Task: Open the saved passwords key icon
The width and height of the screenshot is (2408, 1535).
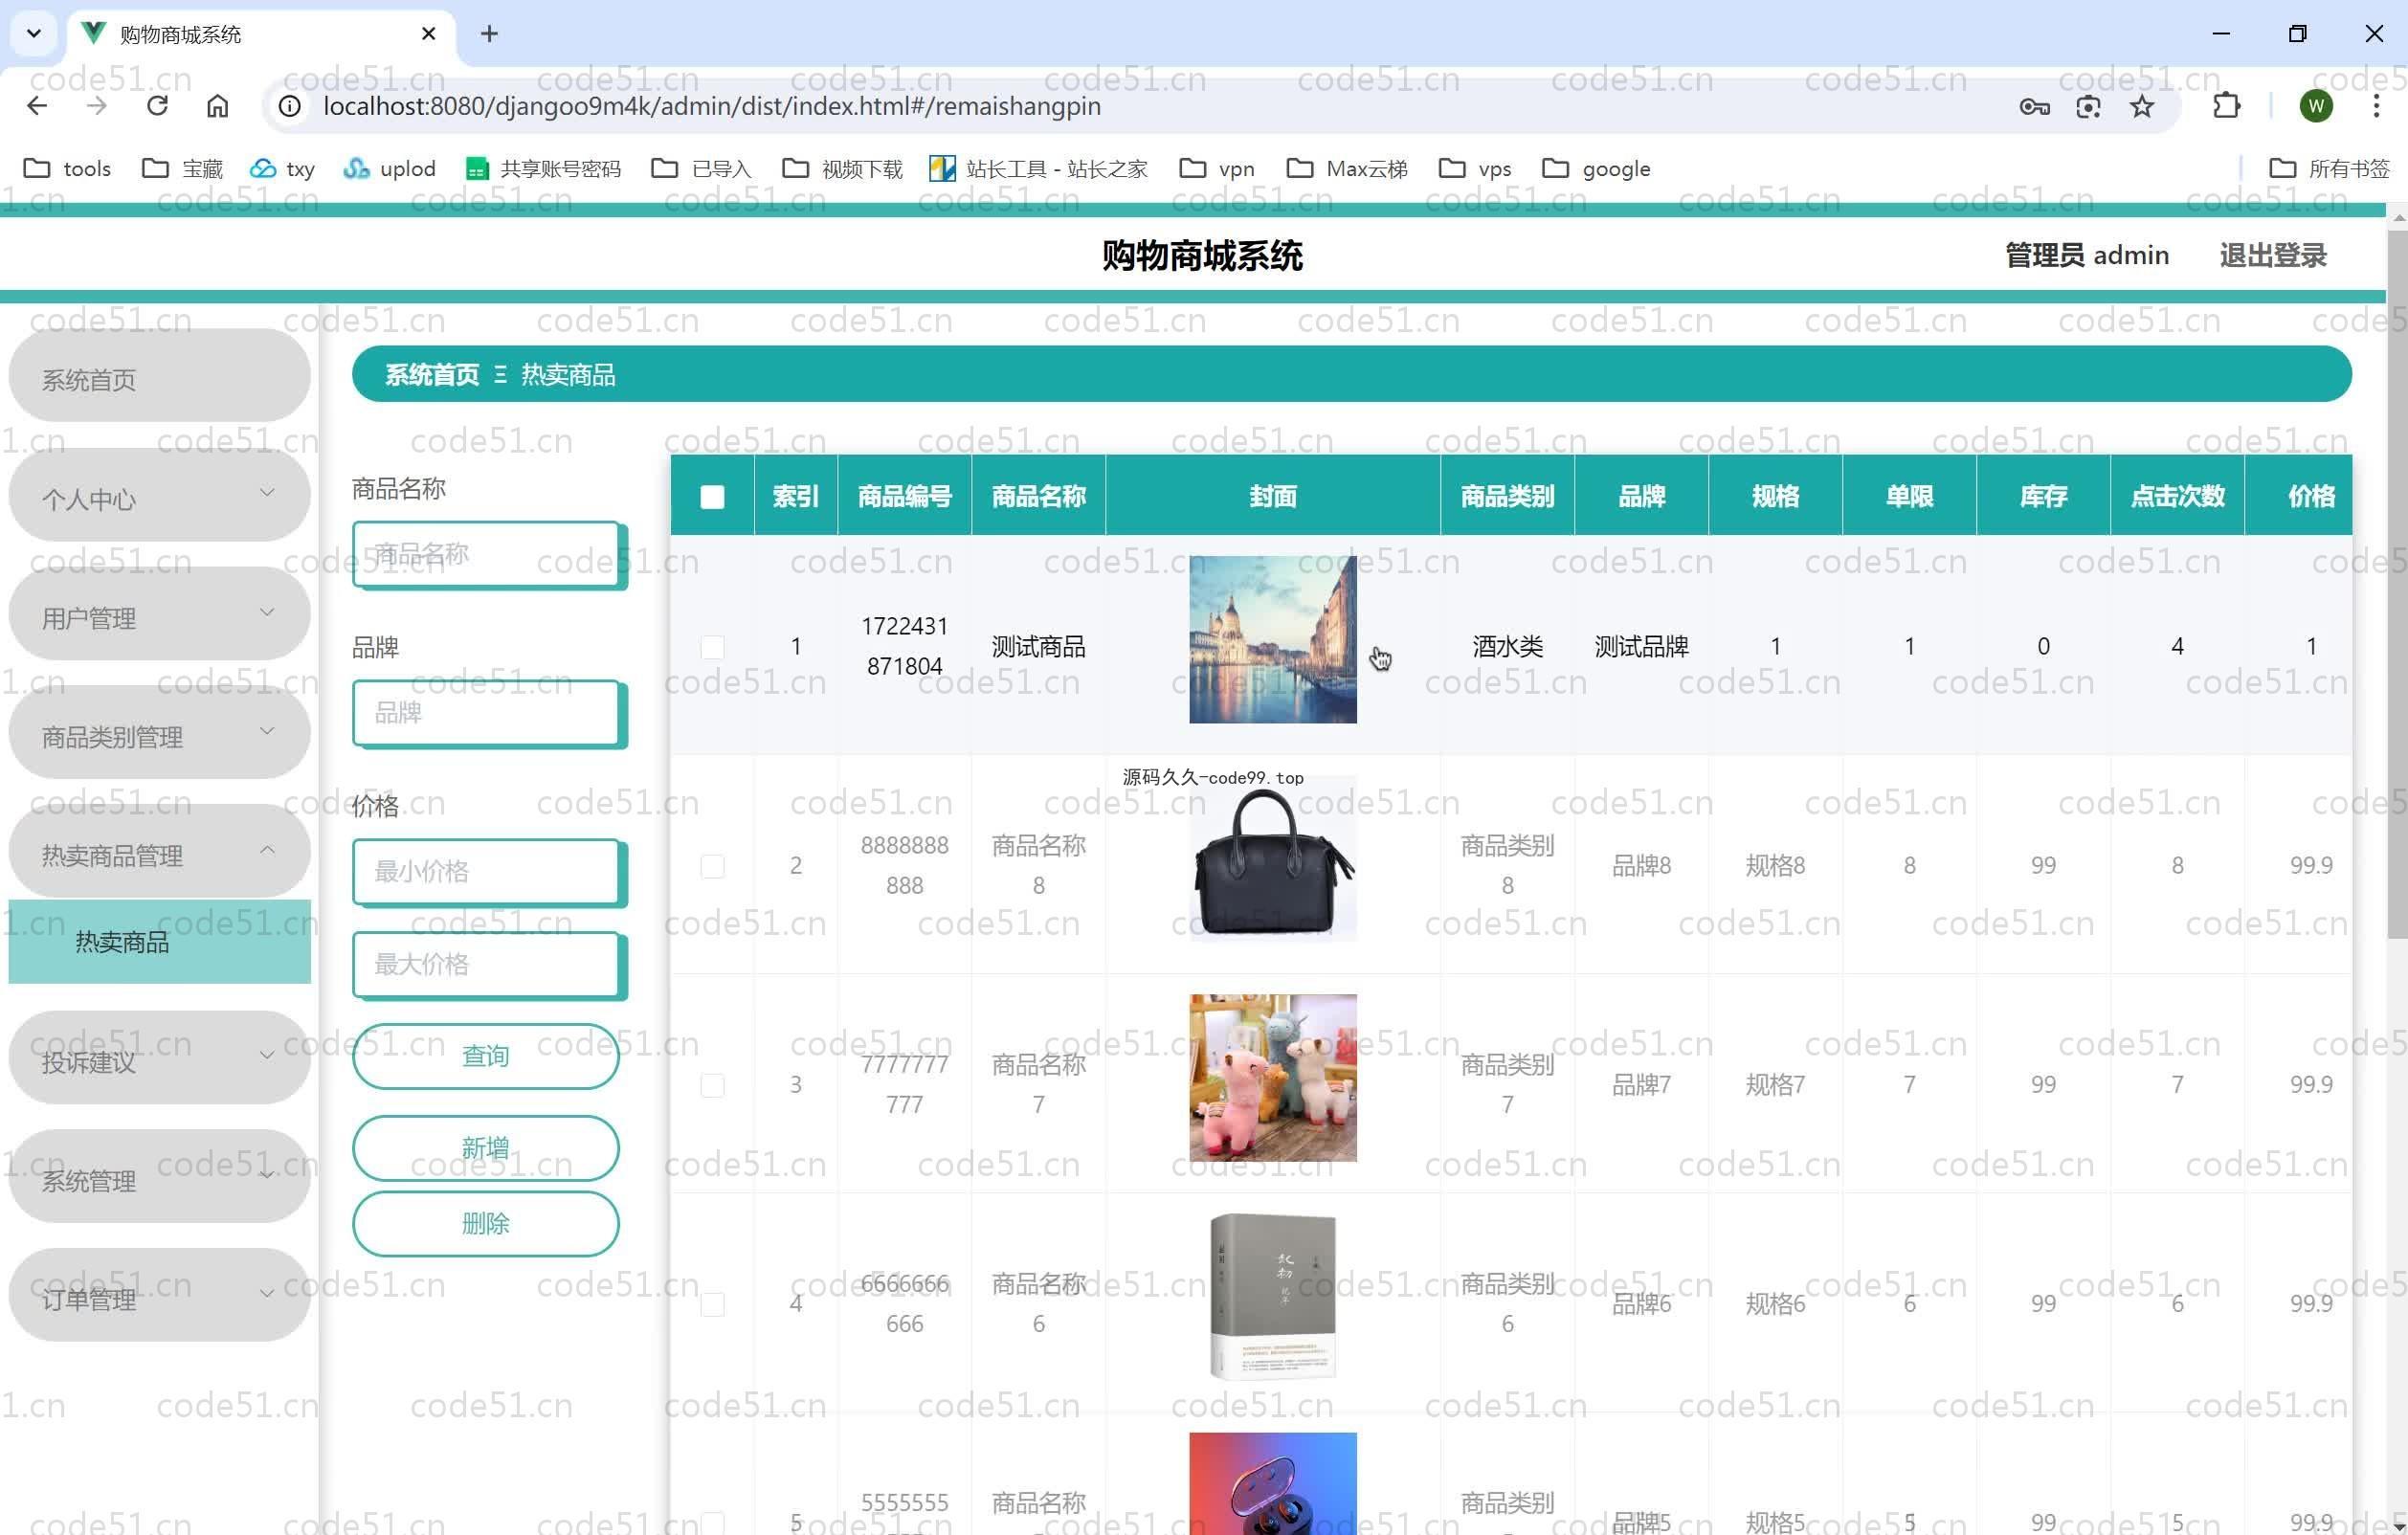Action: pyautogui.click(x=2034, y=106)
